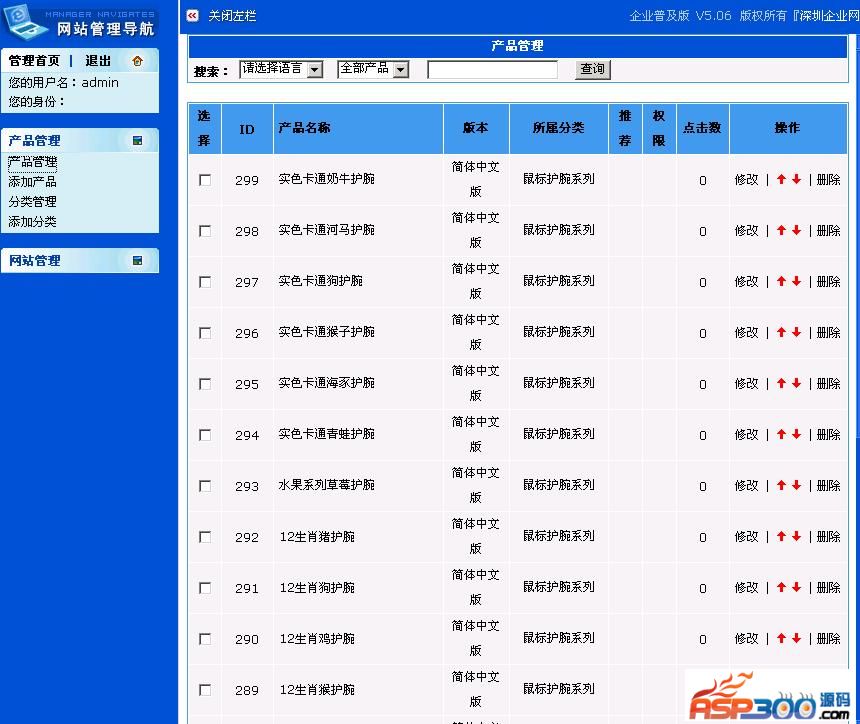Check the box for product 293

tap(205, 486)
